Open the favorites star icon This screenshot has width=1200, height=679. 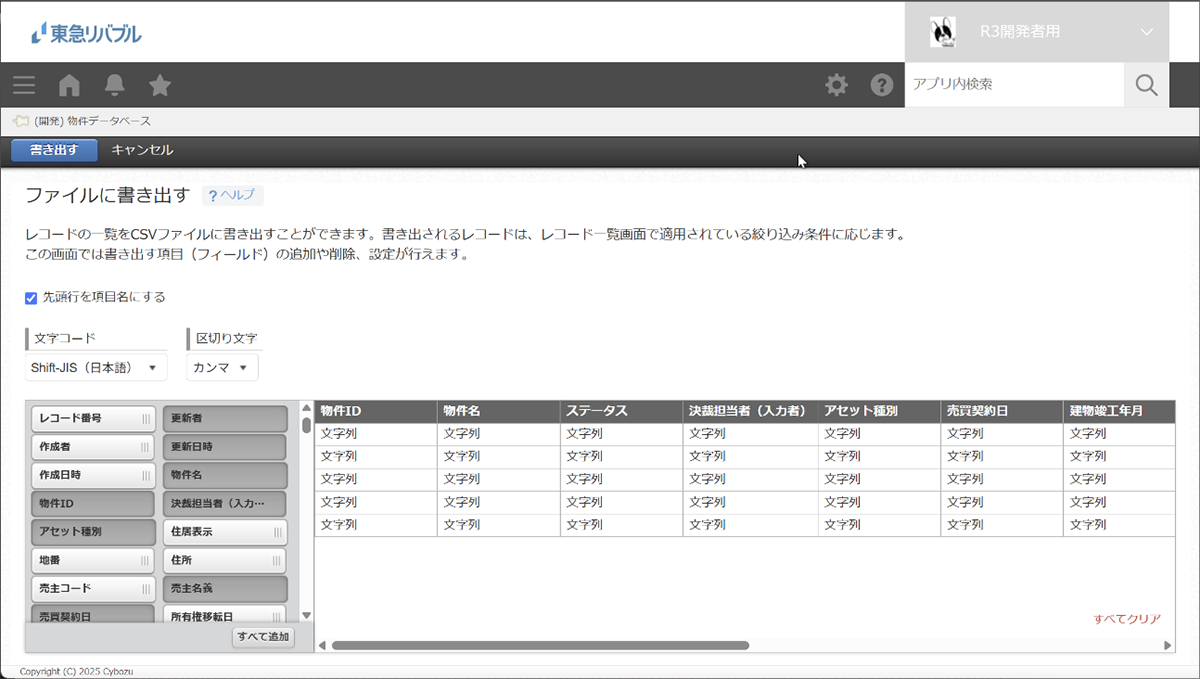(x=160, y=85)
